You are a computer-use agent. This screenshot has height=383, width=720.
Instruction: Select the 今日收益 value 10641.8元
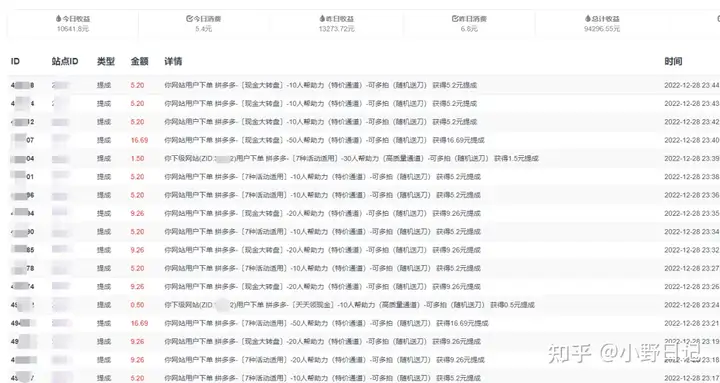click(73, 29)
